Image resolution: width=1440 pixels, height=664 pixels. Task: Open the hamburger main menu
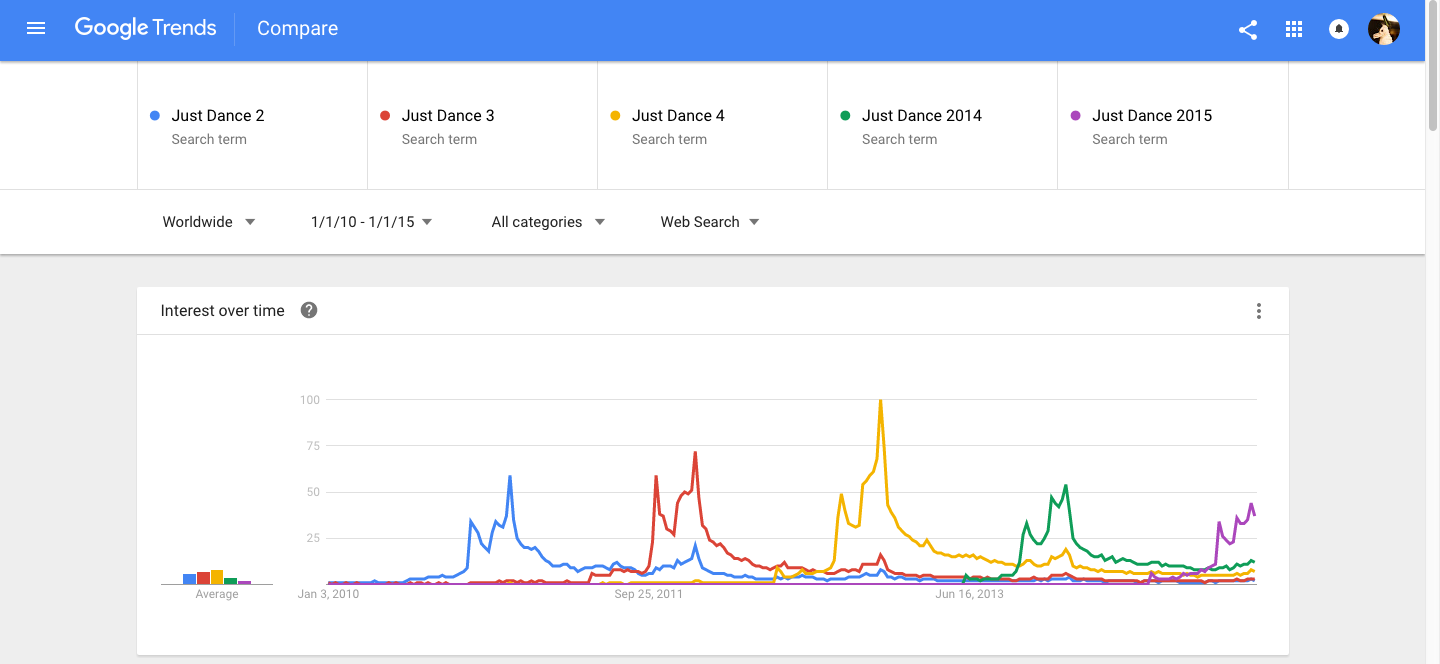click(x=36, y=29)
